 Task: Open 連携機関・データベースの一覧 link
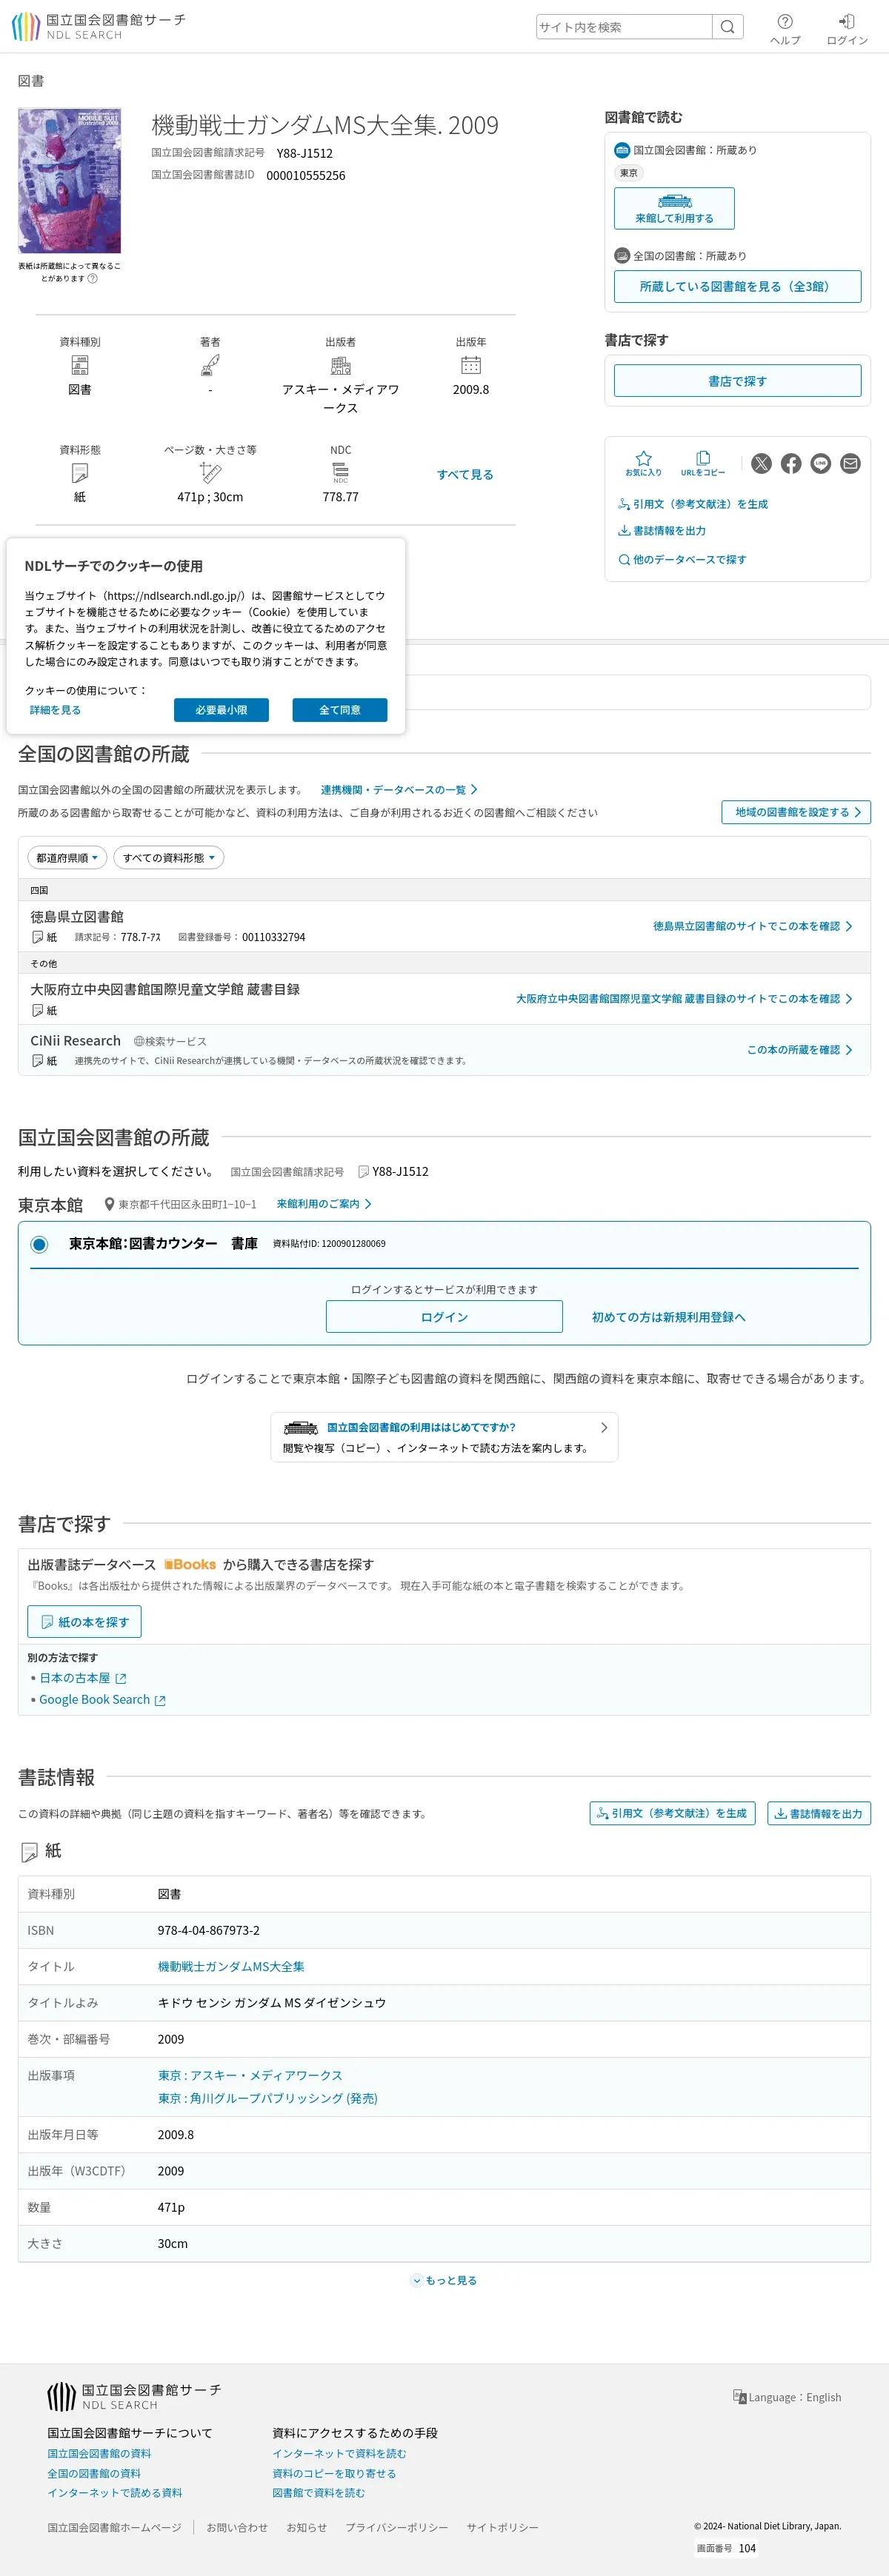coord(399,790)
